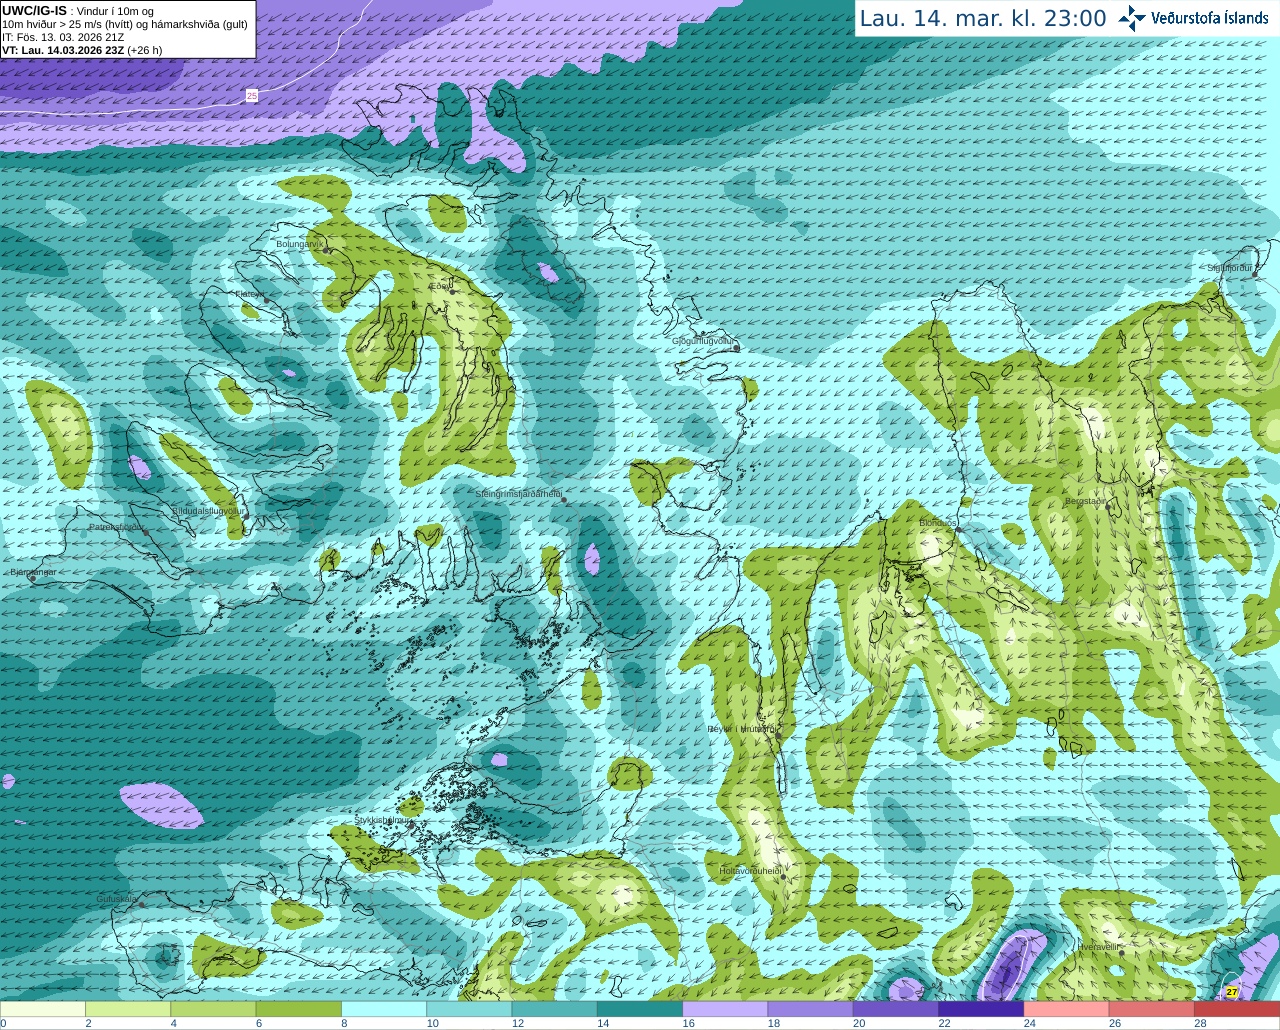The image size is (1280, 1030).
Task: Select the 22–24 m/s legend swatch
Action: (981, 1009)
